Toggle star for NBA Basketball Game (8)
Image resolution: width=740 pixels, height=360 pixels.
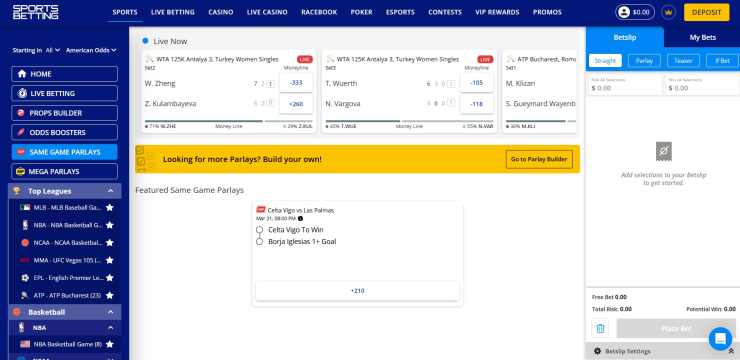click(109, 344)
